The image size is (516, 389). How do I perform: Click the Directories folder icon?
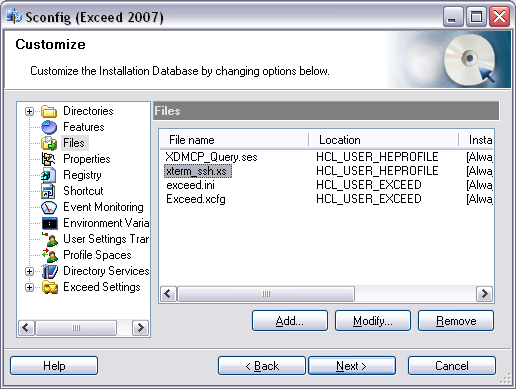[49, 111]
